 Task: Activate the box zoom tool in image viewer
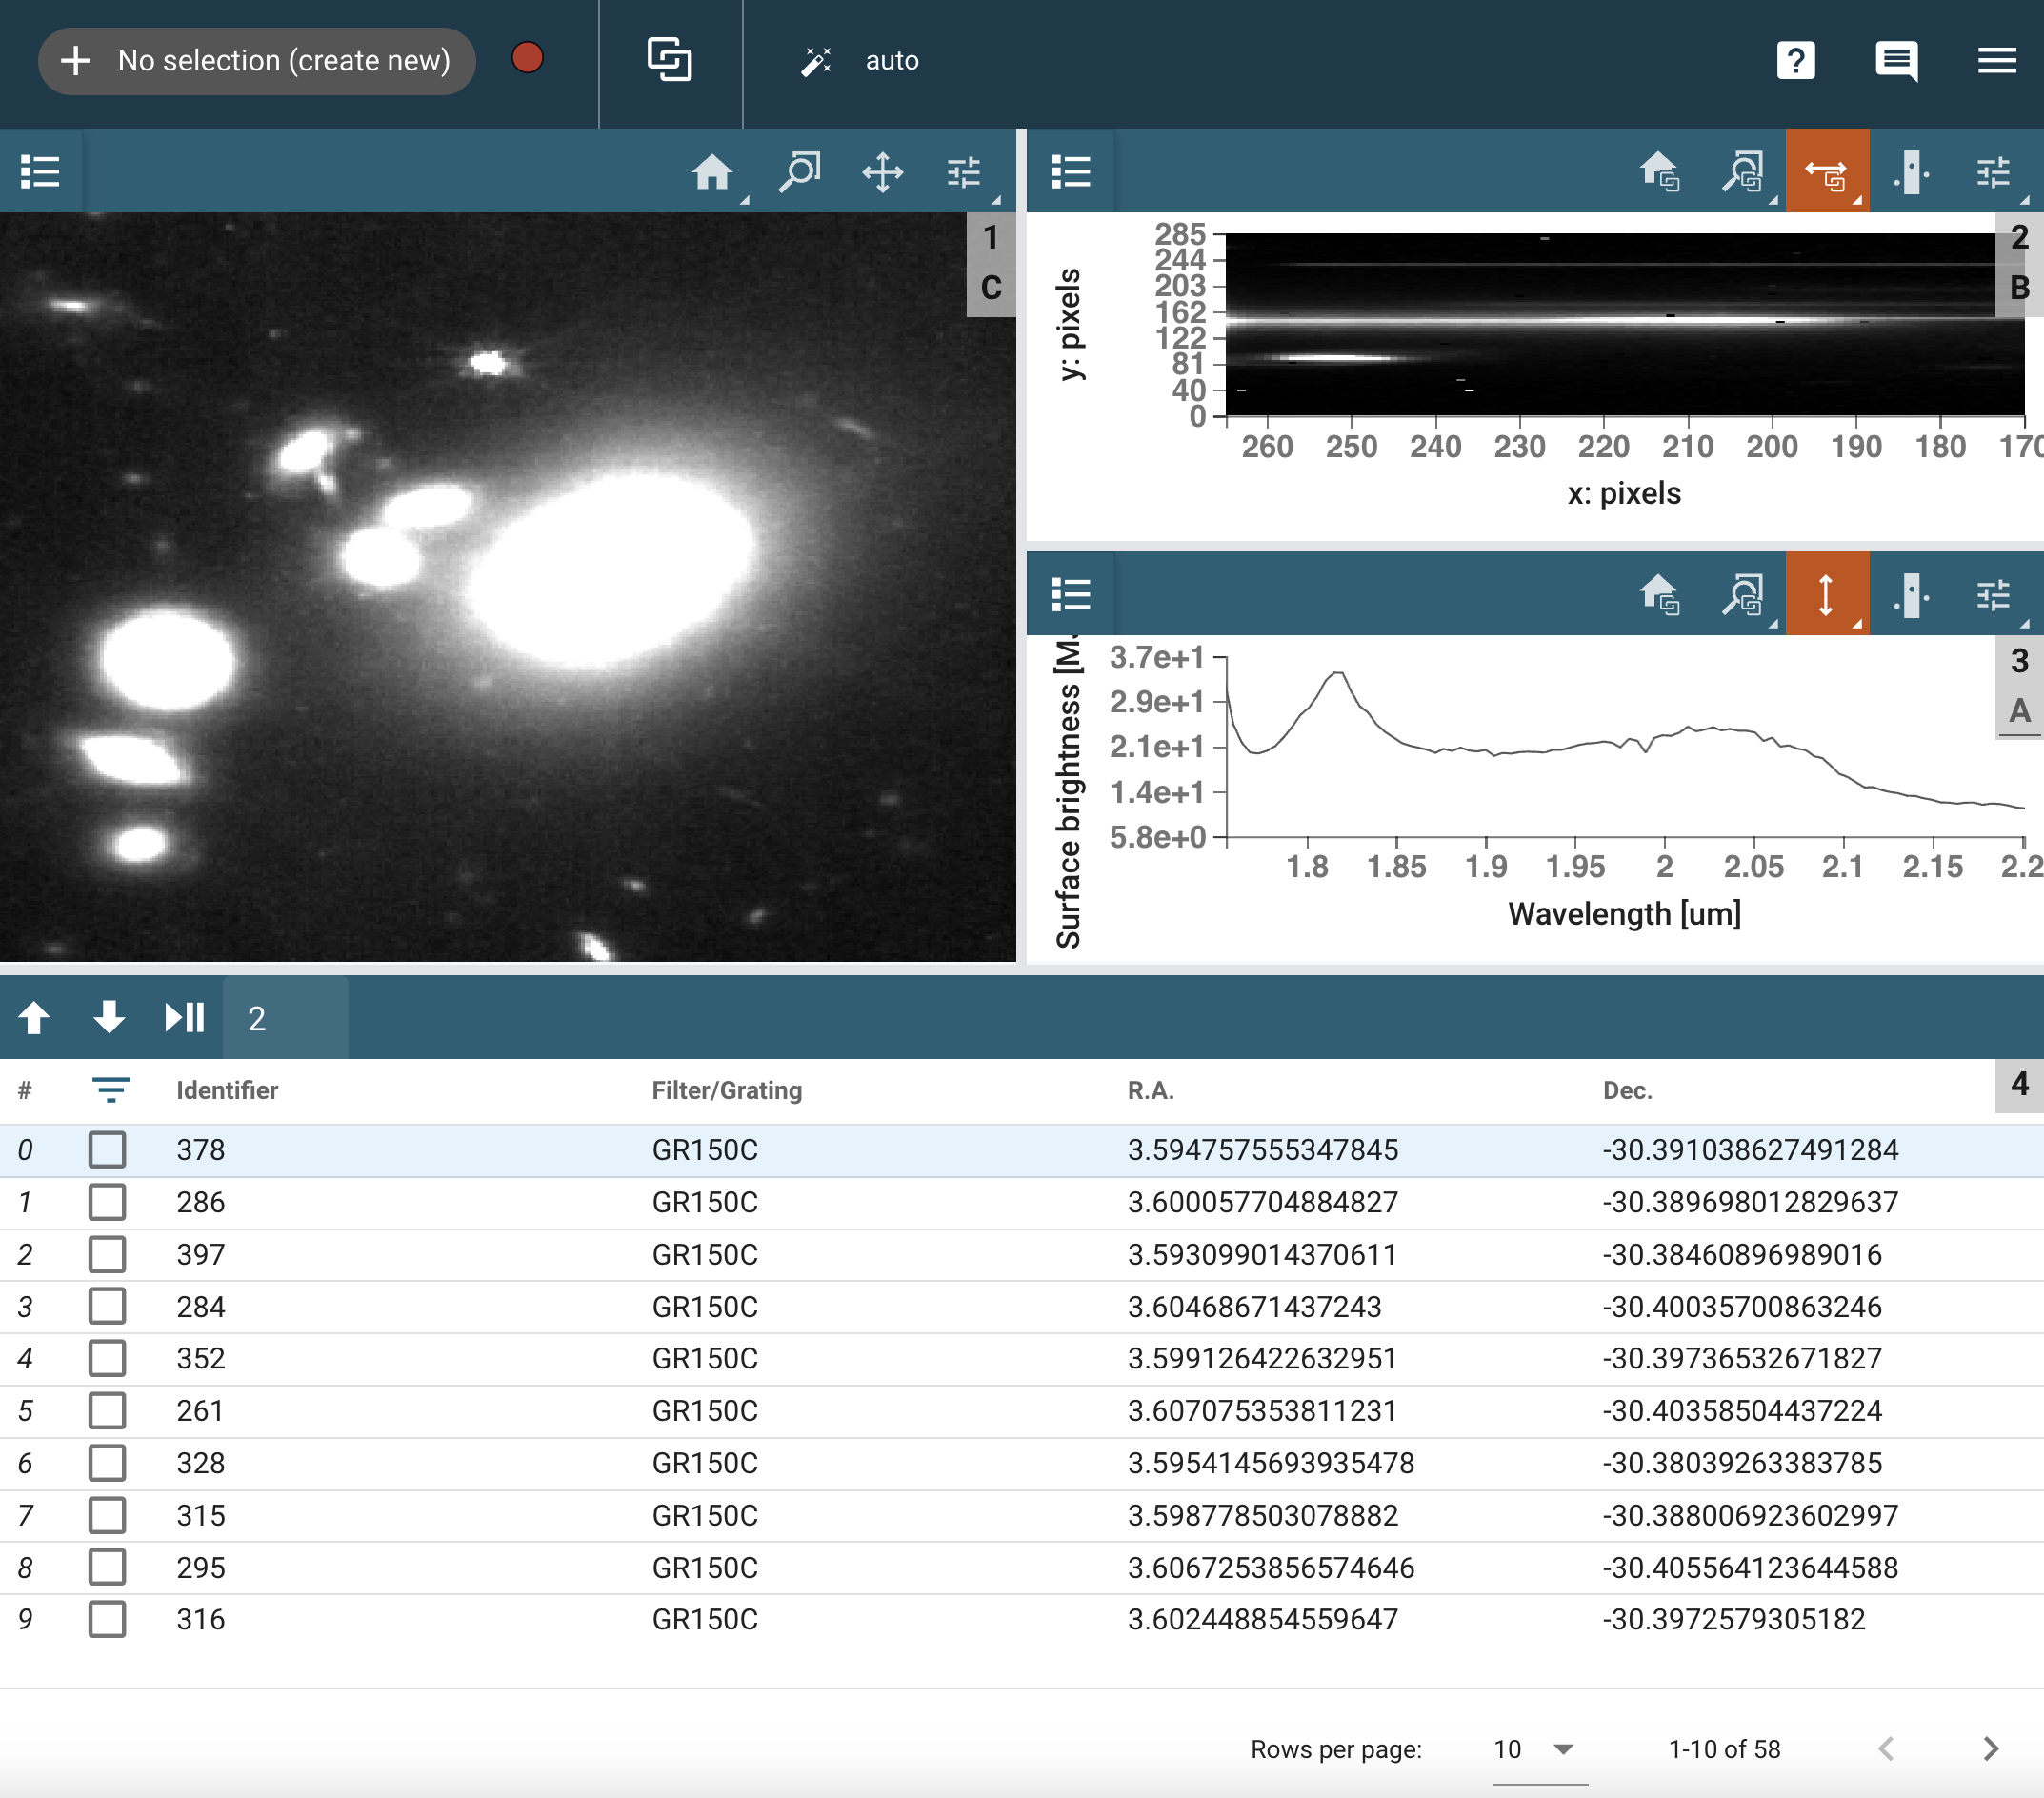click(799, 172)
